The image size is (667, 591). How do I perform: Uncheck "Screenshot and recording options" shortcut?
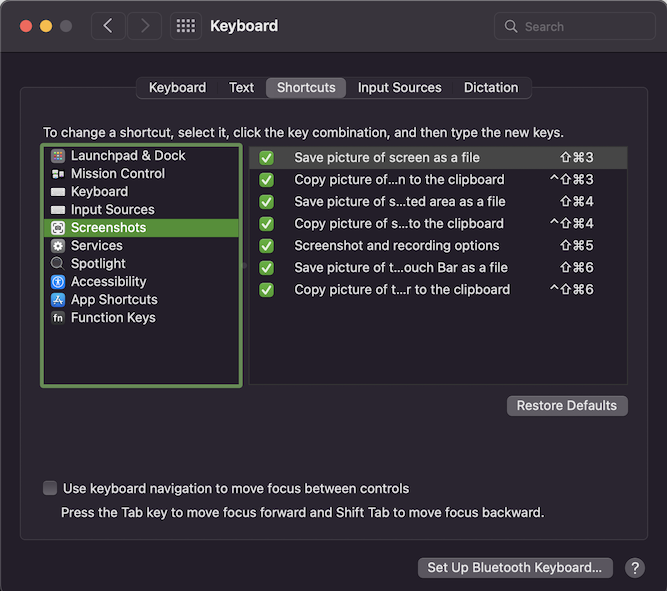pos(267,246)
